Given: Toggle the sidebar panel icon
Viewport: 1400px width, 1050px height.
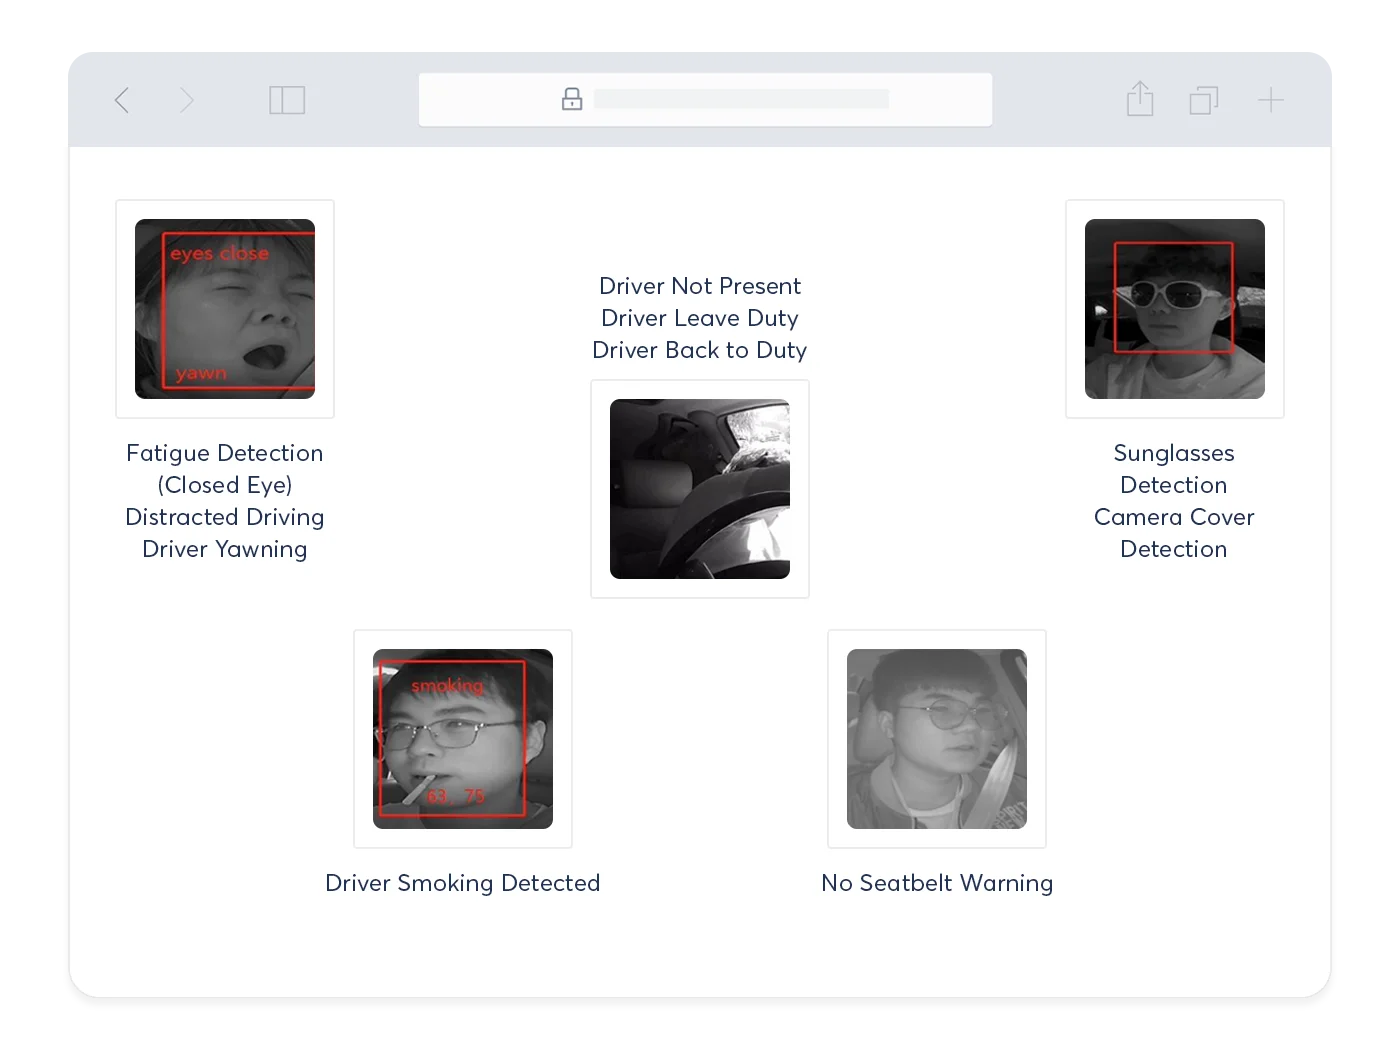Looking at the screenshot, I should pos(287,100).
